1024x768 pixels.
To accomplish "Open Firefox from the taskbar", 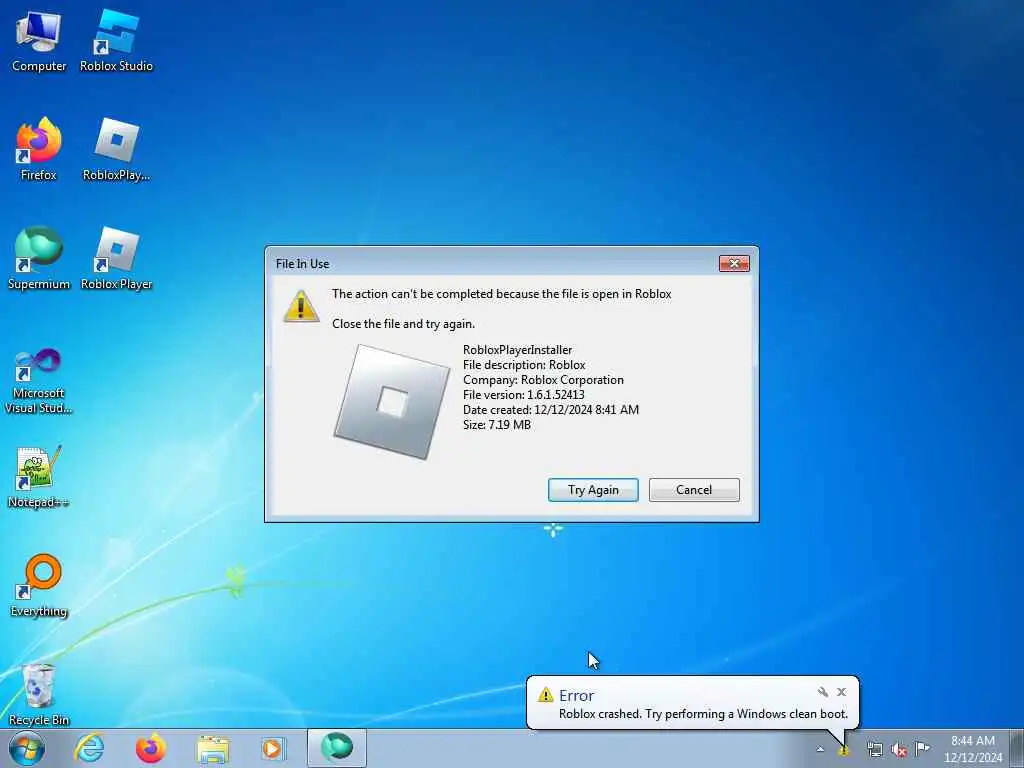I will click(150, 748).
